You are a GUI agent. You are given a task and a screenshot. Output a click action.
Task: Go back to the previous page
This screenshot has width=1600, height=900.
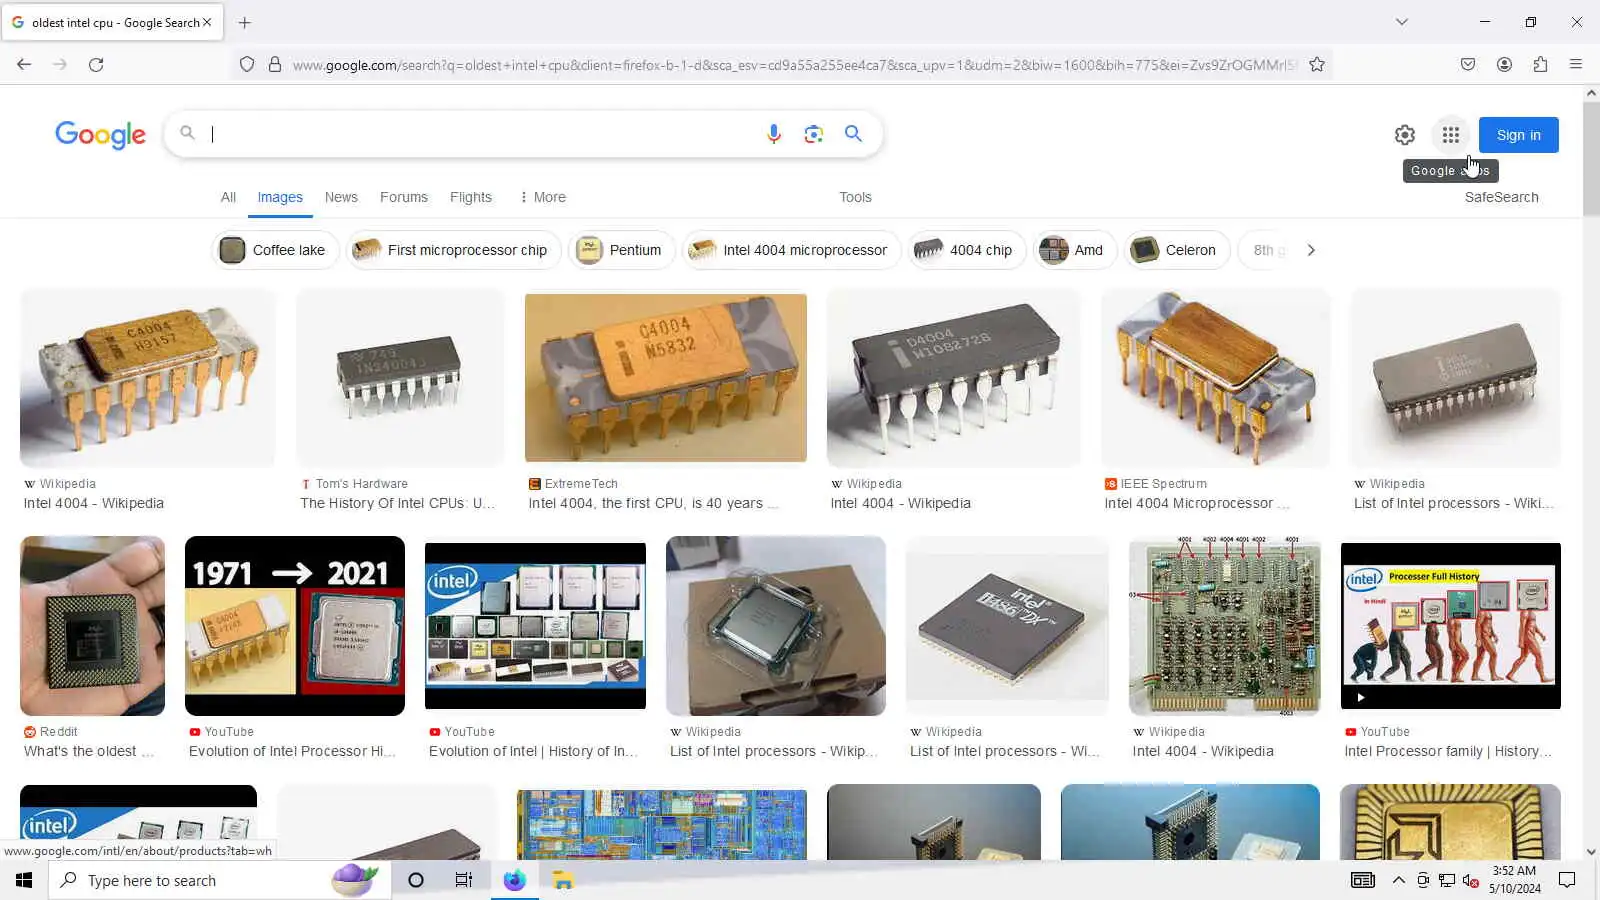[24, 64]
